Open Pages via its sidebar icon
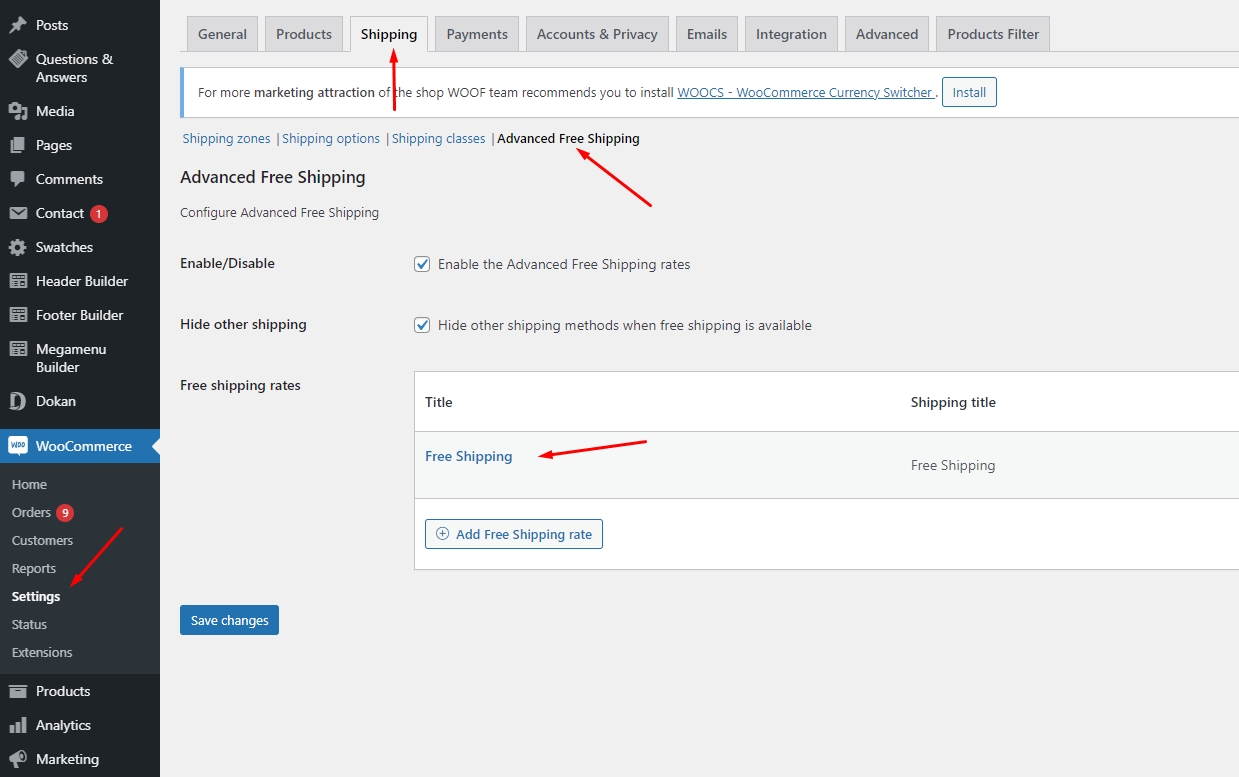Screen dimensions: 1239x777 pyautogui.click(x=18, y=145)
